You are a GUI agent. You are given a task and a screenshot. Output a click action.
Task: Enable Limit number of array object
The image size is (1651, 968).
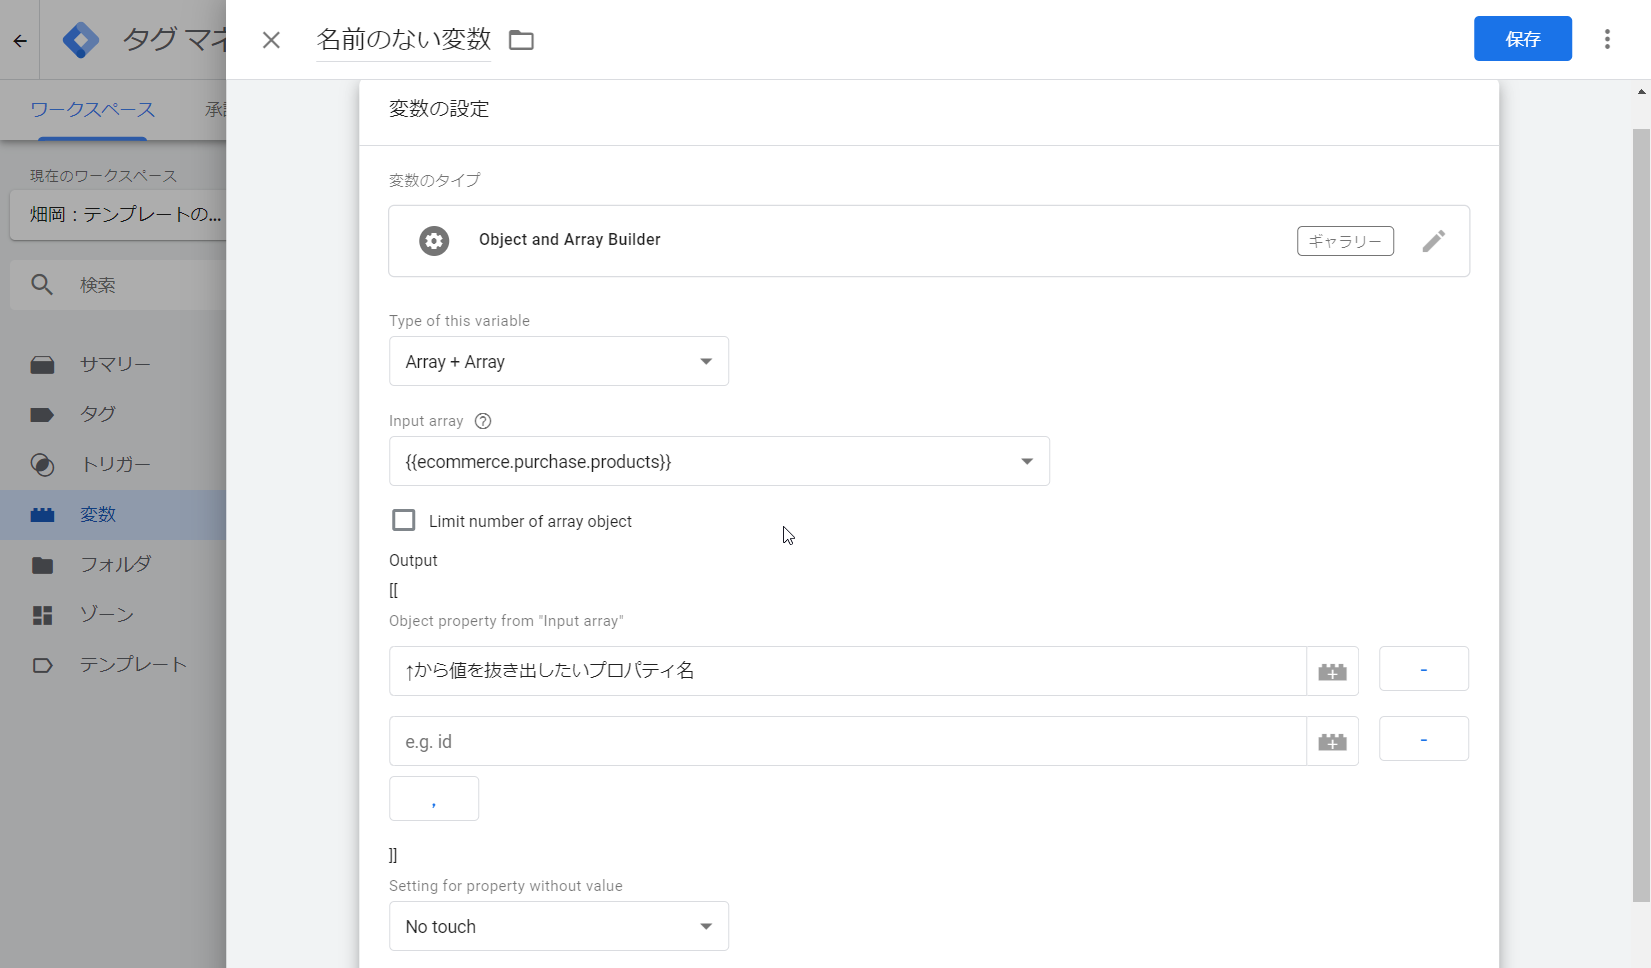[x=404, y=520]
